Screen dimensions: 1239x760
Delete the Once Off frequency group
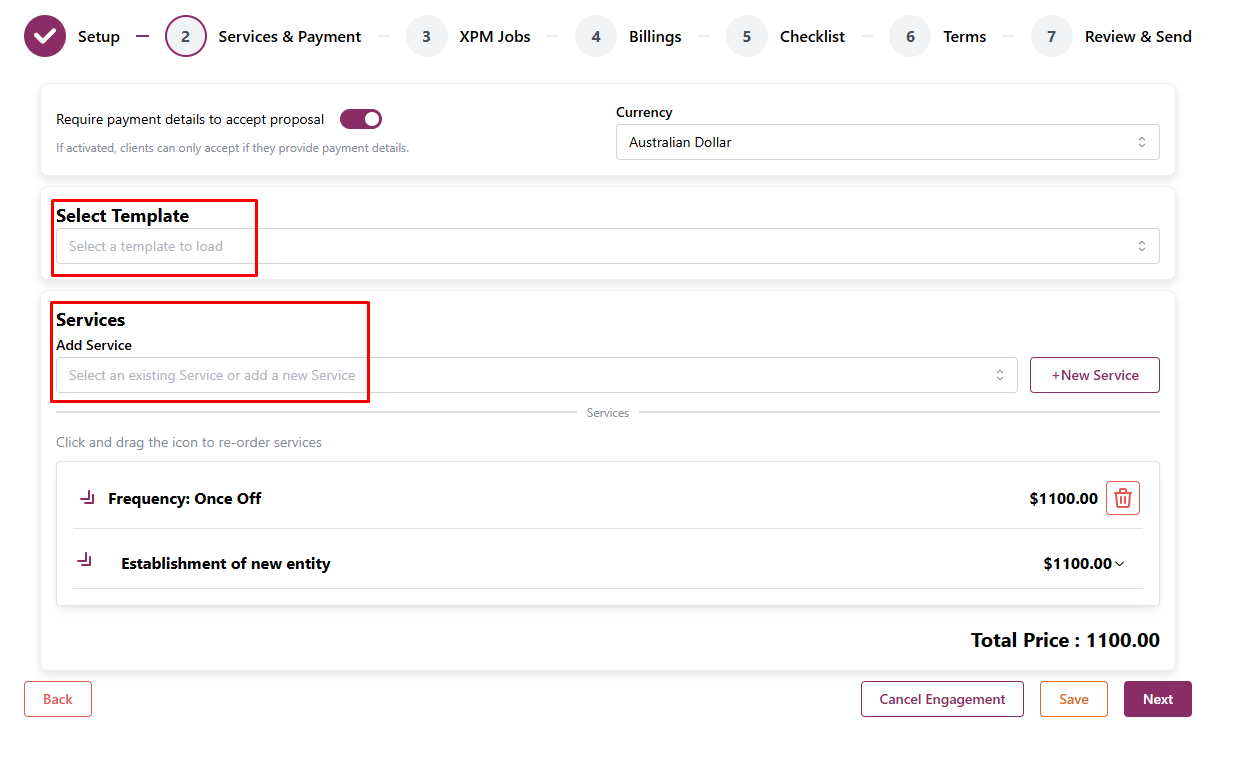click(x=1122, y=498)
